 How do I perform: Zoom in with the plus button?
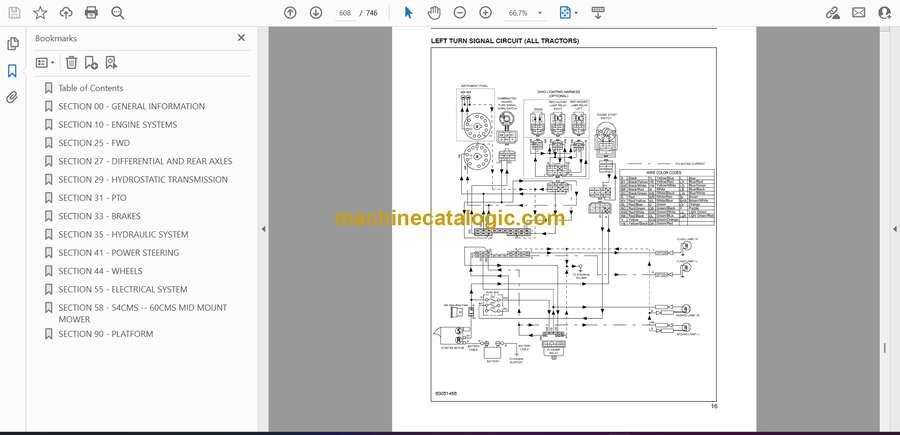(486, 13)
